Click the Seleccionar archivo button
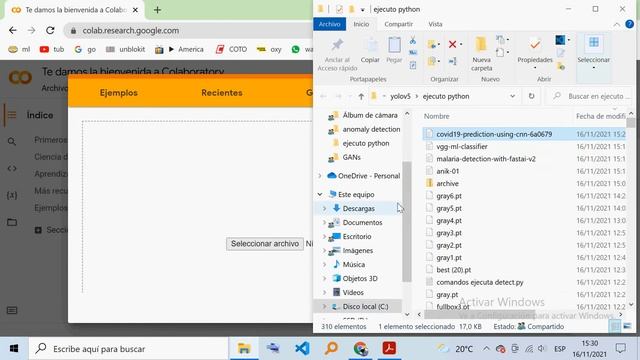640x360 pixels. [x=265, y=244]
